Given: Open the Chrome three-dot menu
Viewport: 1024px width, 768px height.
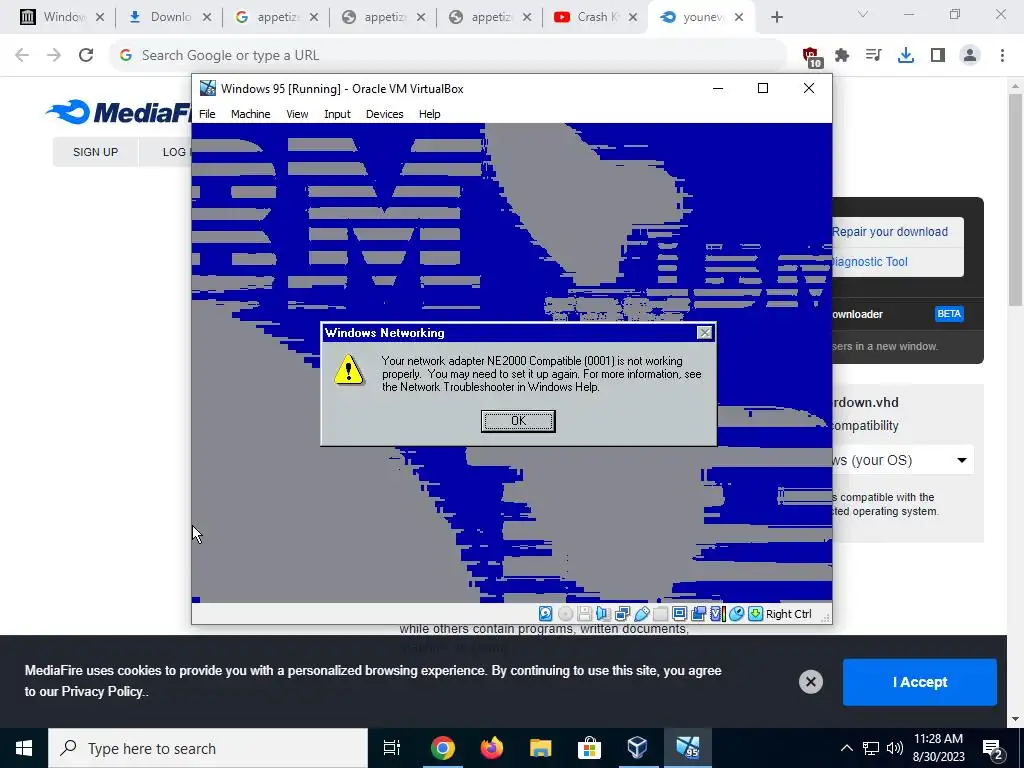Looking at the screenshot, I should coord(1002,55).
